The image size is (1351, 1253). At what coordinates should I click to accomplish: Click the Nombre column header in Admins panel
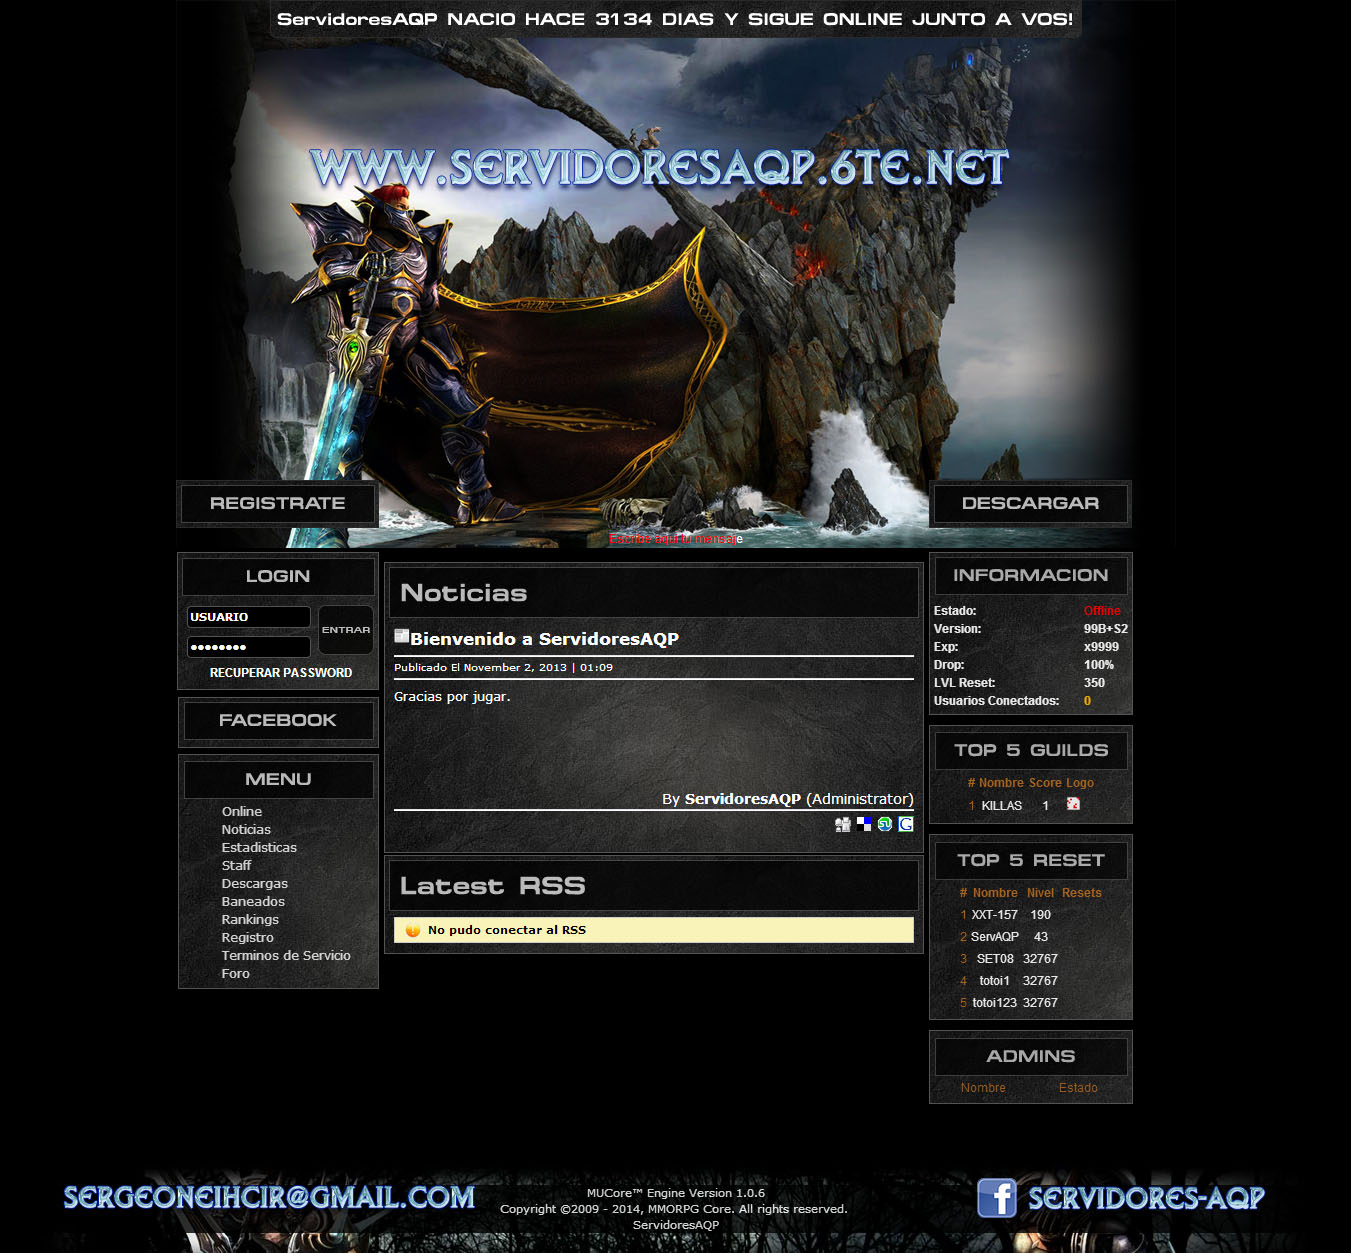tap(983, 1088)
